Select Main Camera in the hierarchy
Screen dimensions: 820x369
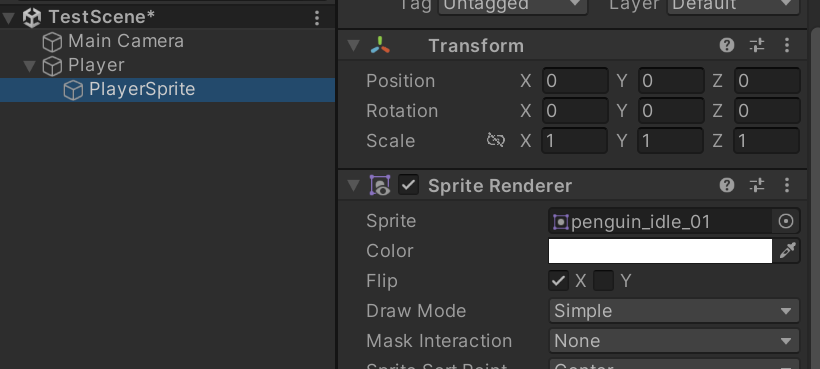[167, 41]
